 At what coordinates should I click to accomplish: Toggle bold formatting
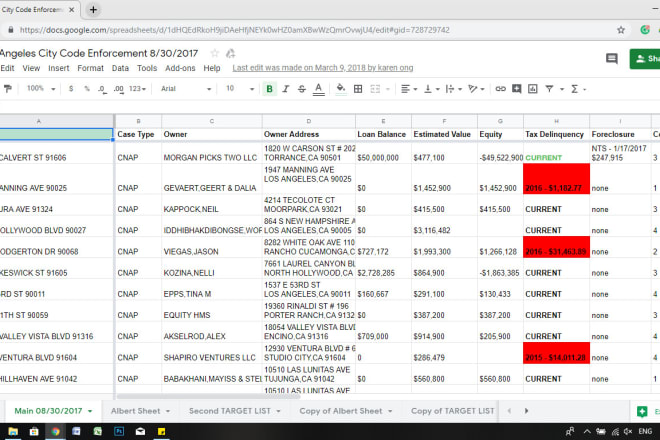click(269, 89)
